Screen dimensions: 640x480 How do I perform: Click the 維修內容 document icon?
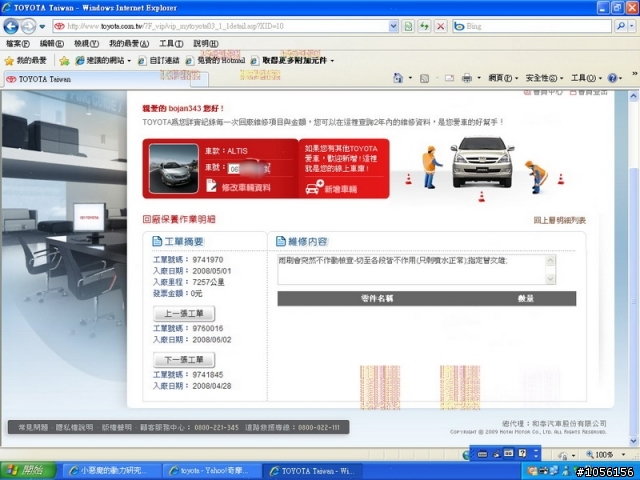coord(281,241)
